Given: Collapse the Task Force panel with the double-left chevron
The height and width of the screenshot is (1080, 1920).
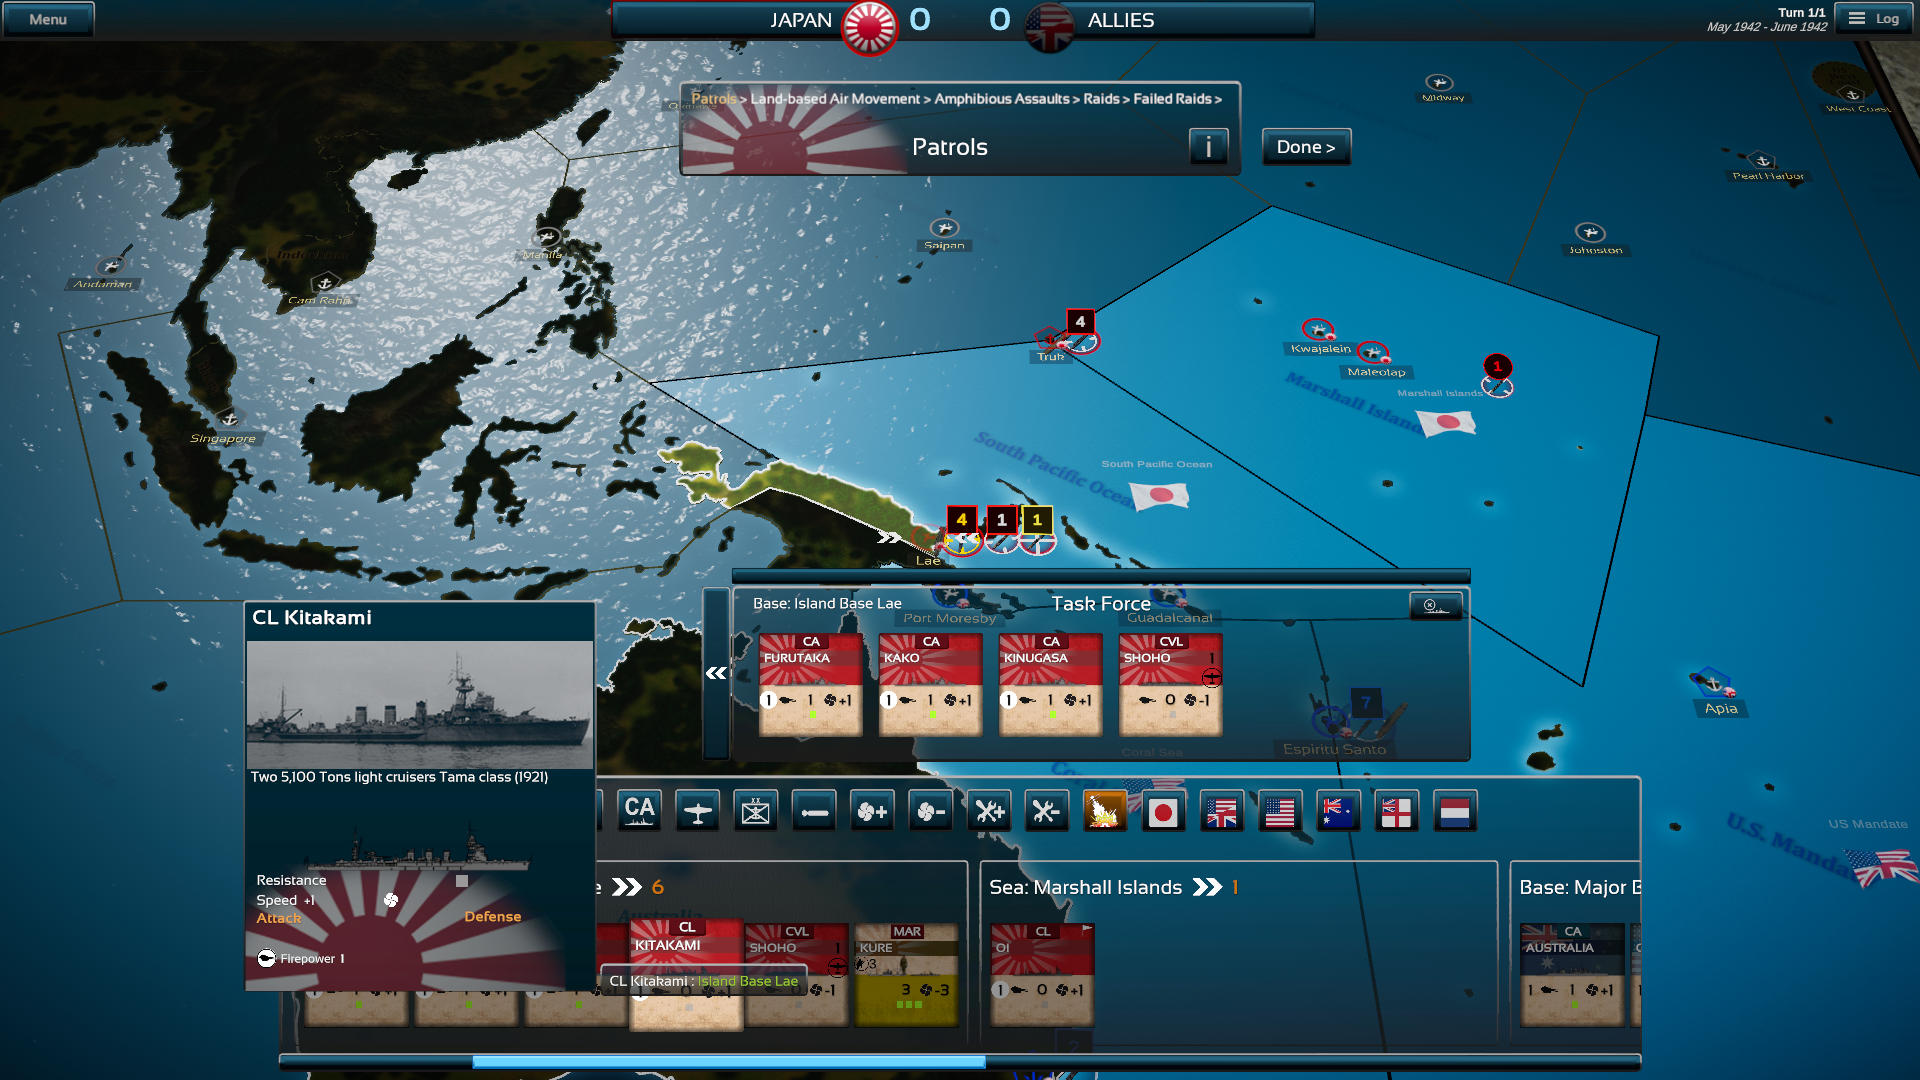Looking at the screenshot, I should coord(716,673).
